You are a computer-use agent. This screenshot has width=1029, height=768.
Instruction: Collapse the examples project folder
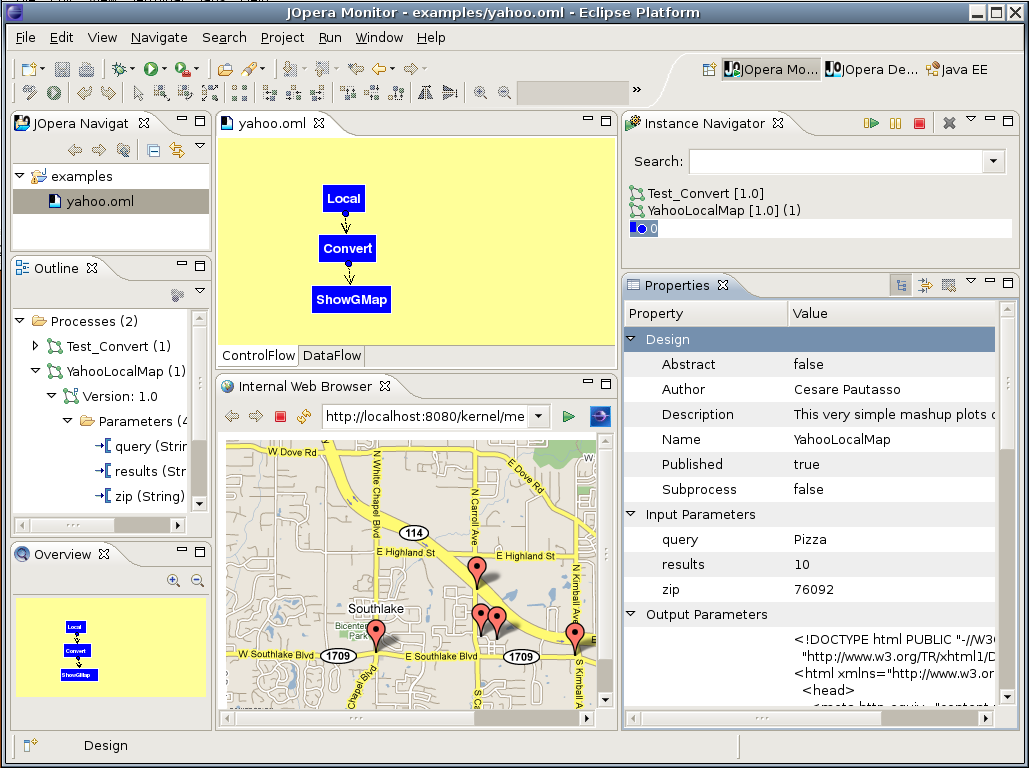(20, 176)
